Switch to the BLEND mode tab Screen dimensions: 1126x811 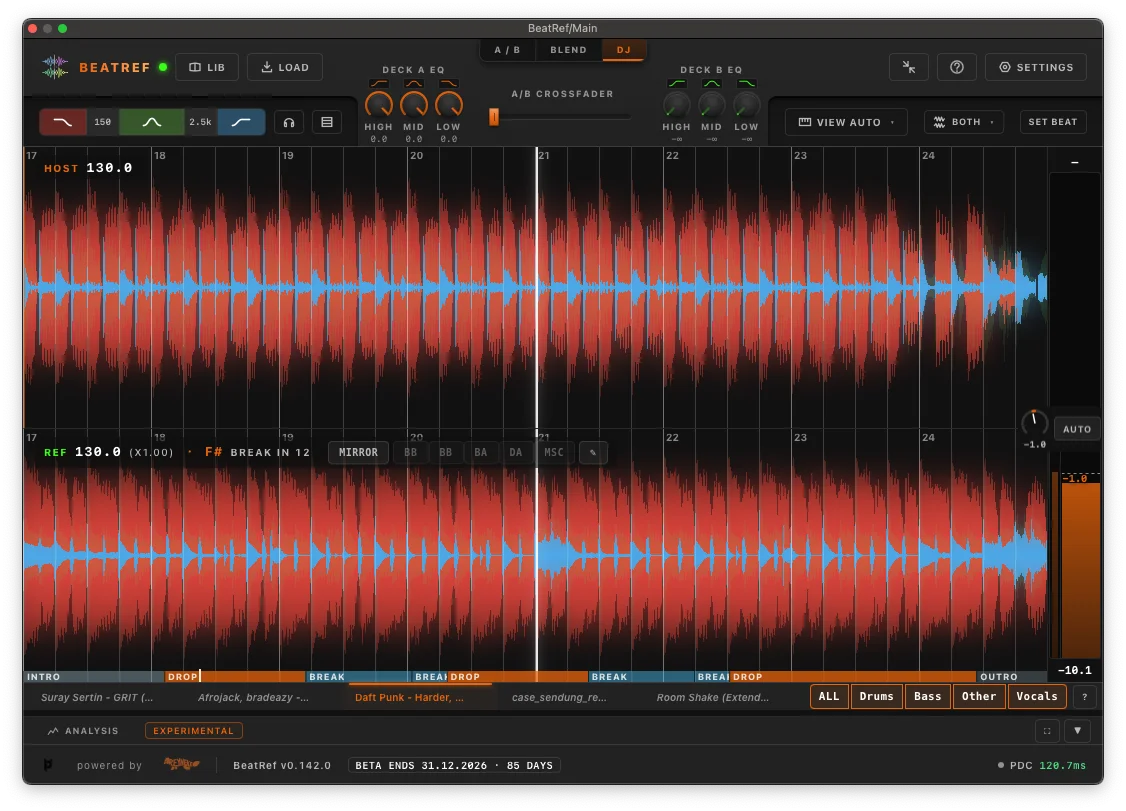coord(568,50)
